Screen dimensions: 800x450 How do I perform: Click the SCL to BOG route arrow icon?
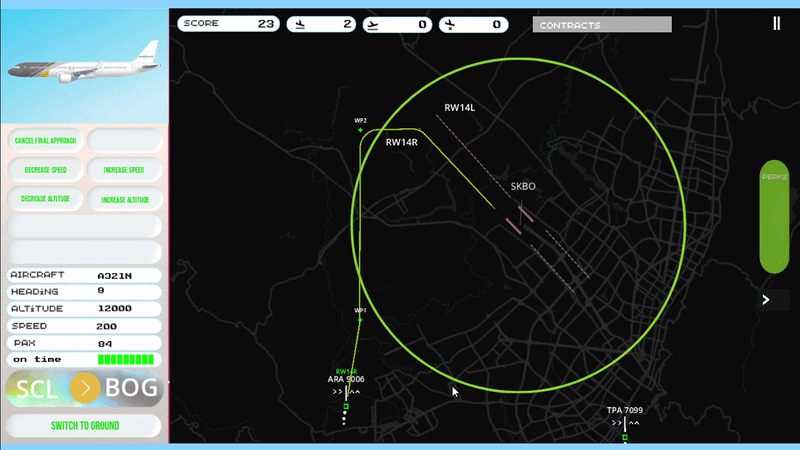point(85,388)
